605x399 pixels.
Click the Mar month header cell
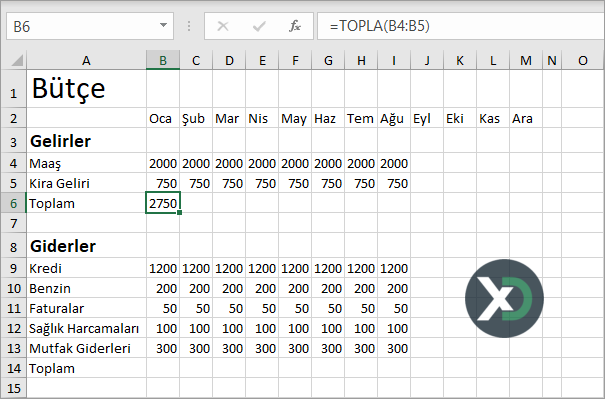pyautogui.click(x=229, y=118)
